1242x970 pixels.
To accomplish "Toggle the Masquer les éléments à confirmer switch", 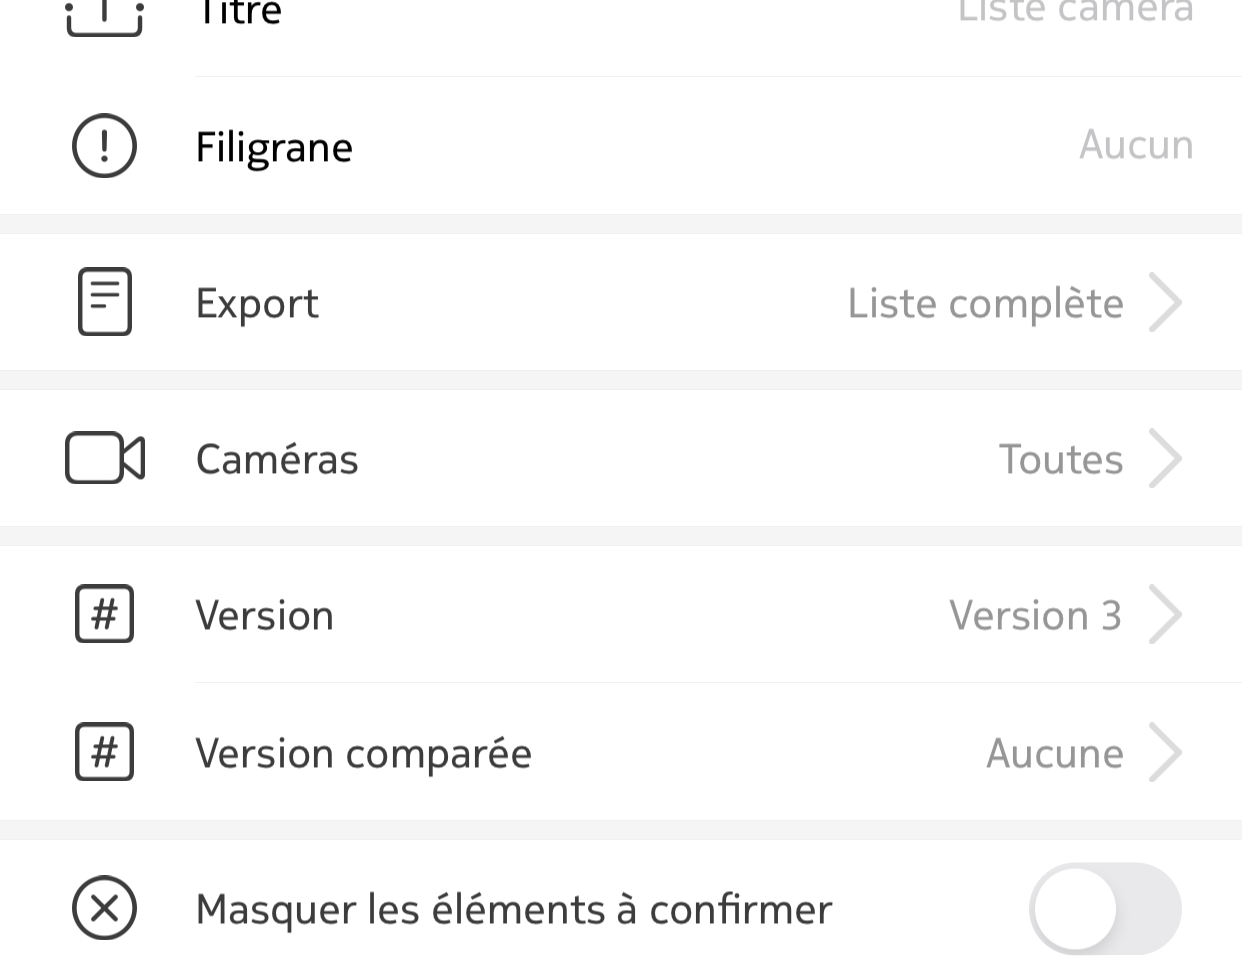I will [1105, 908].
